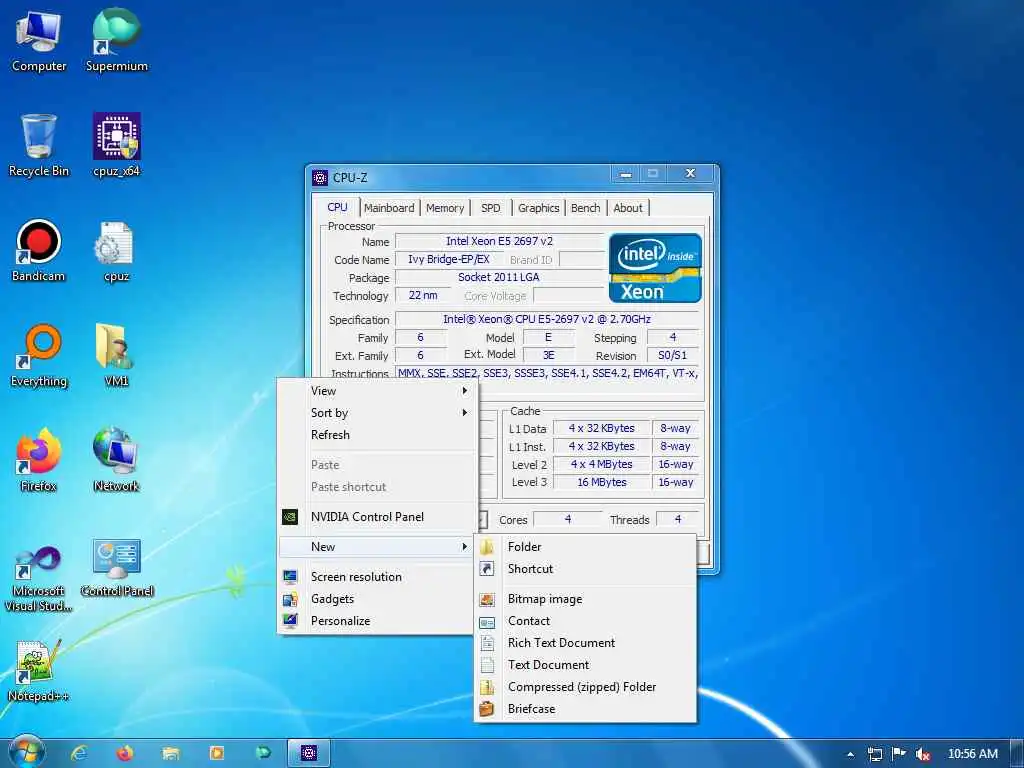The height and width of the screenshot is (768, 1024).
Task: Open the SPD tab
Action: click(490, 208)
